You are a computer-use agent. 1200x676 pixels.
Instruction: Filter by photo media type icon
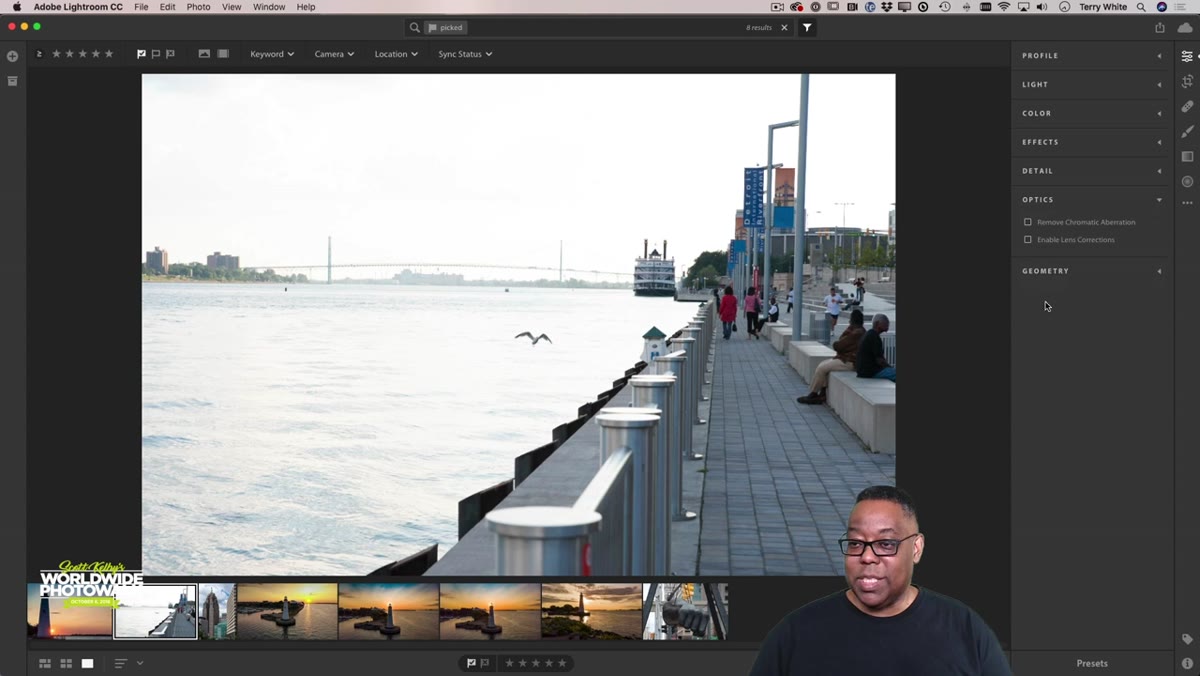(x=204, y=54)
